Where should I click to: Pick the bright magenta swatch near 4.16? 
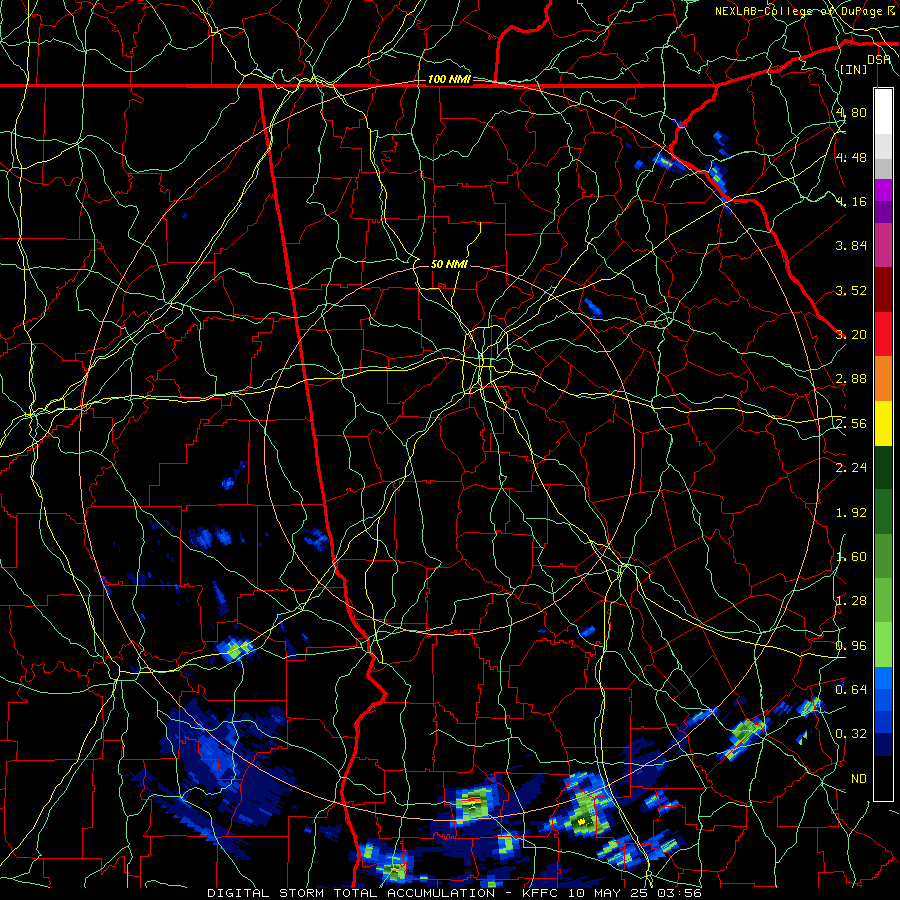[x=883, y=190]
